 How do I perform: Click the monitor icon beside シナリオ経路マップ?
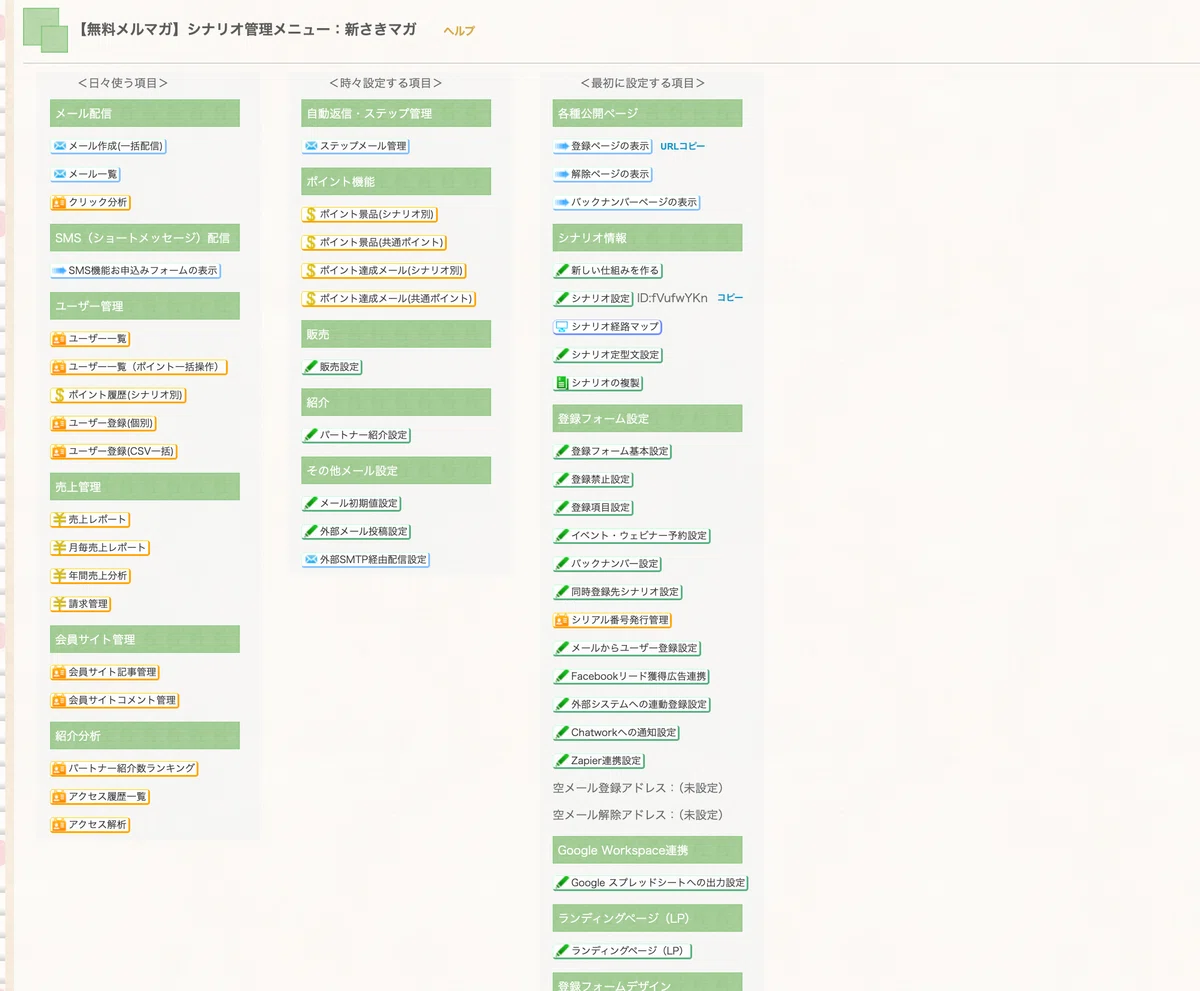pyautogui.click(x=561, y=327)
